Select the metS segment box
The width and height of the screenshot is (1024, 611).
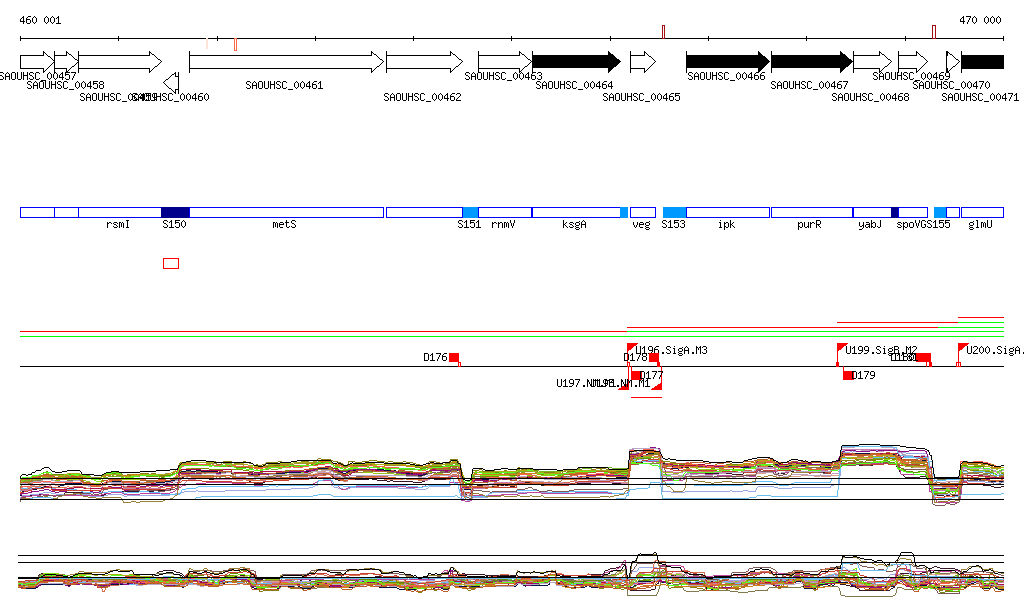coord(286,212)
